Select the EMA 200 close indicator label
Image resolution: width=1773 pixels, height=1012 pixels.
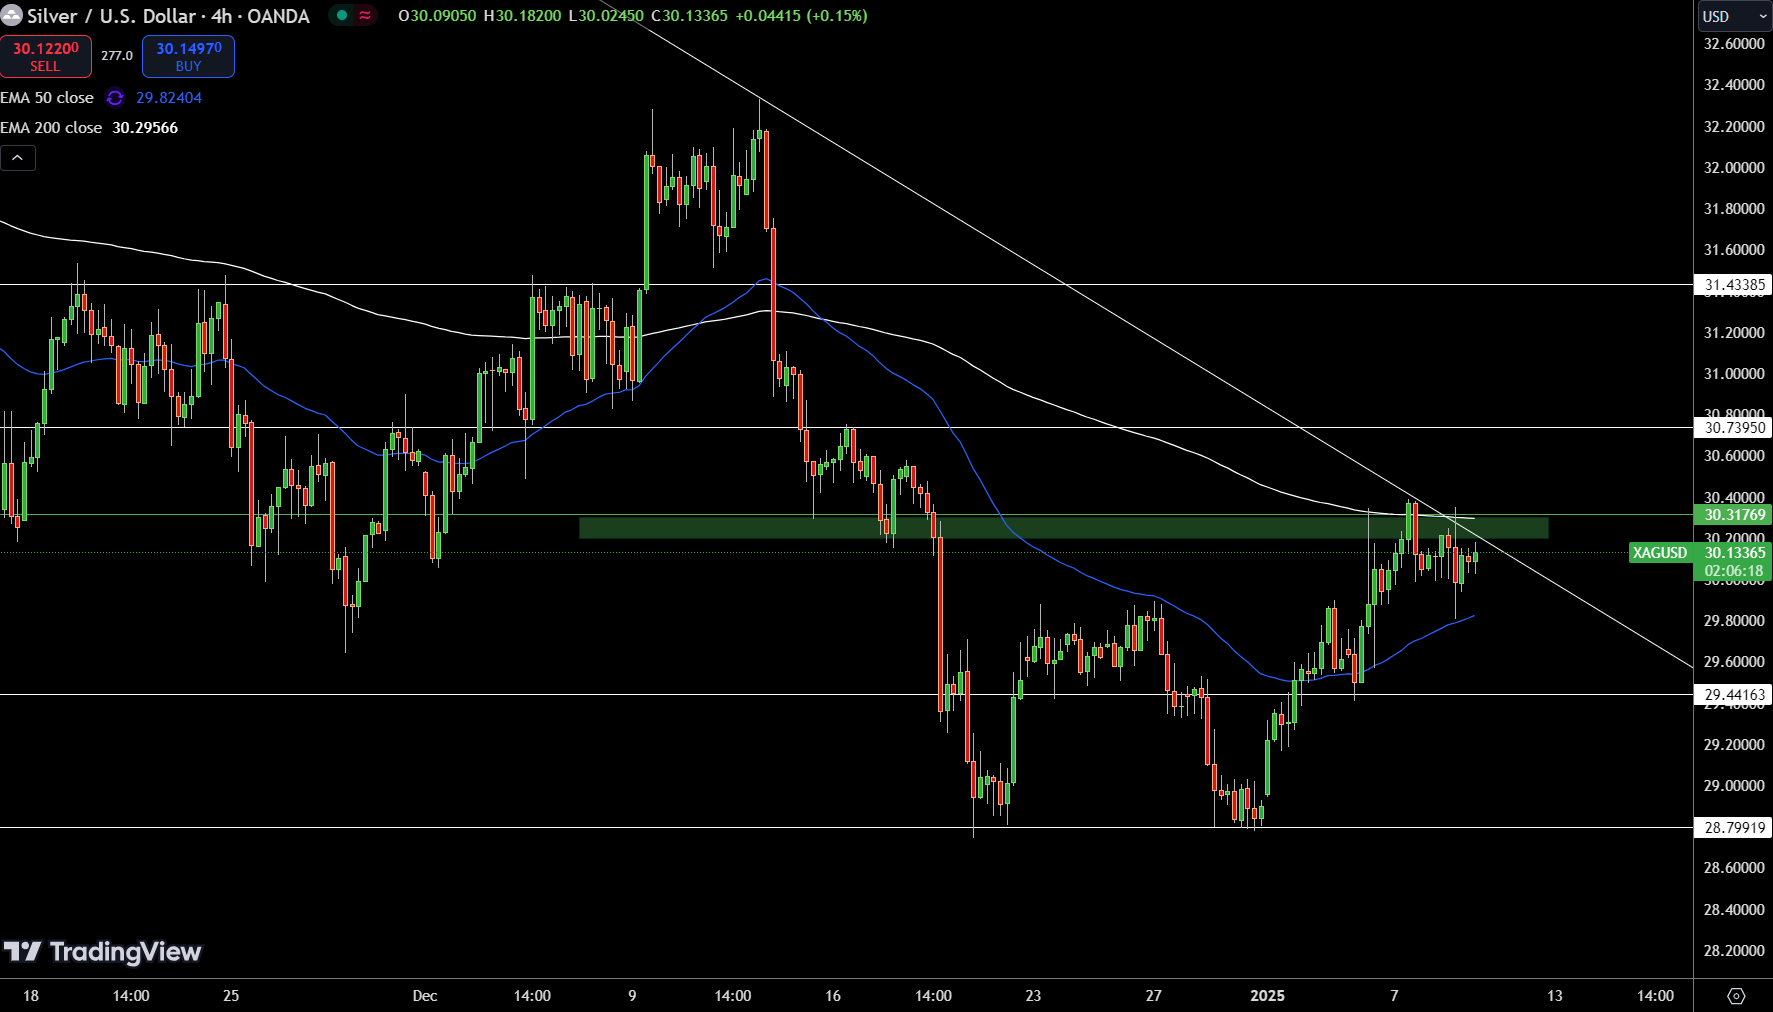51,128
